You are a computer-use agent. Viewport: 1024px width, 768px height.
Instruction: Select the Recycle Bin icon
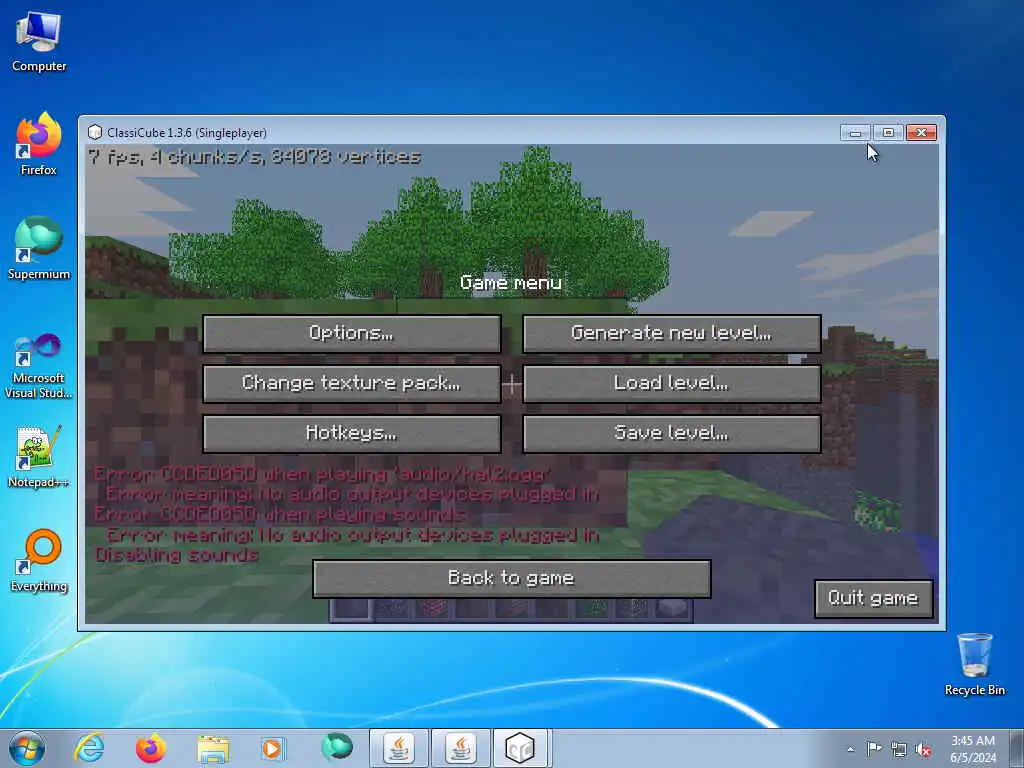pyautogui.click(x=974, y=665)
